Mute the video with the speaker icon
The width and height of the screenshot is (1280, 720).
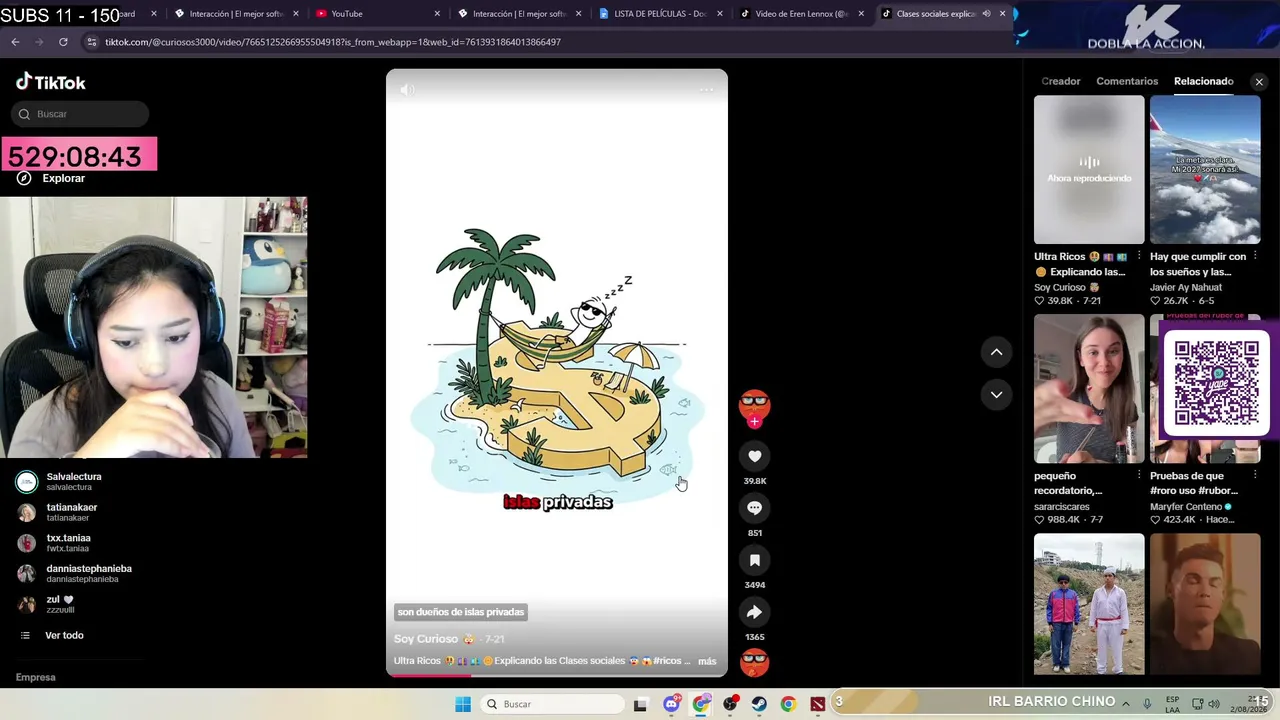pyautogui.click(x=407, y=90)
